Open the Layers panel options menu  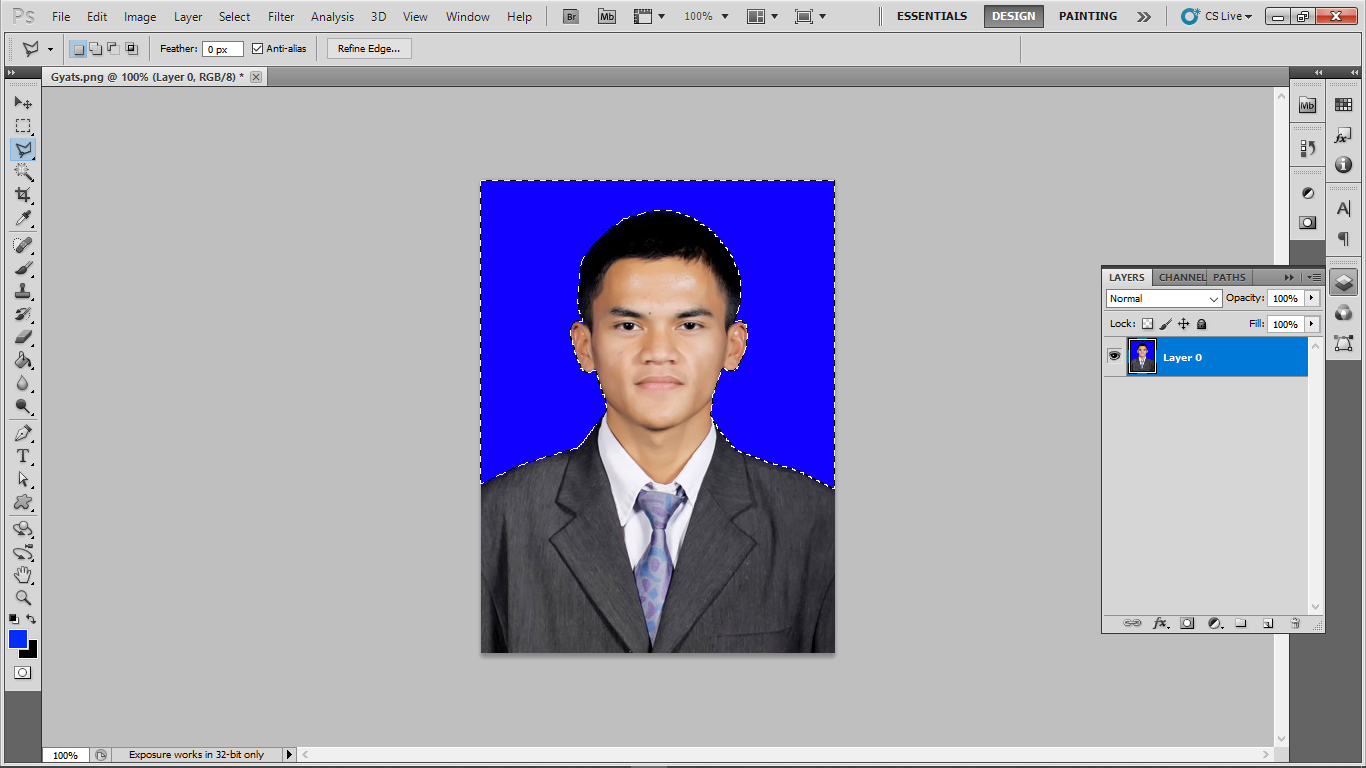tap(1314, 277)
